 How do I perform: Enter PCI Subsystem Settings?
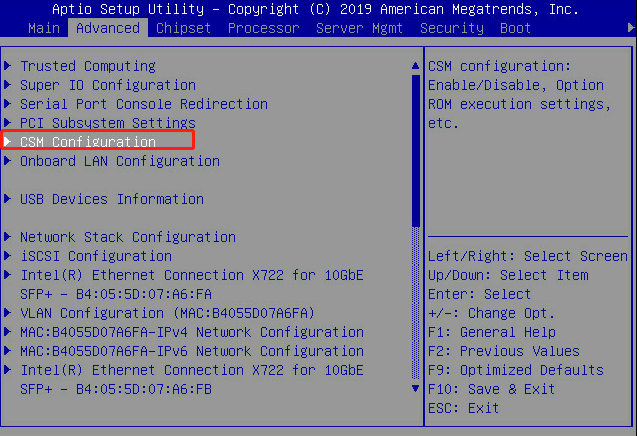108,123
